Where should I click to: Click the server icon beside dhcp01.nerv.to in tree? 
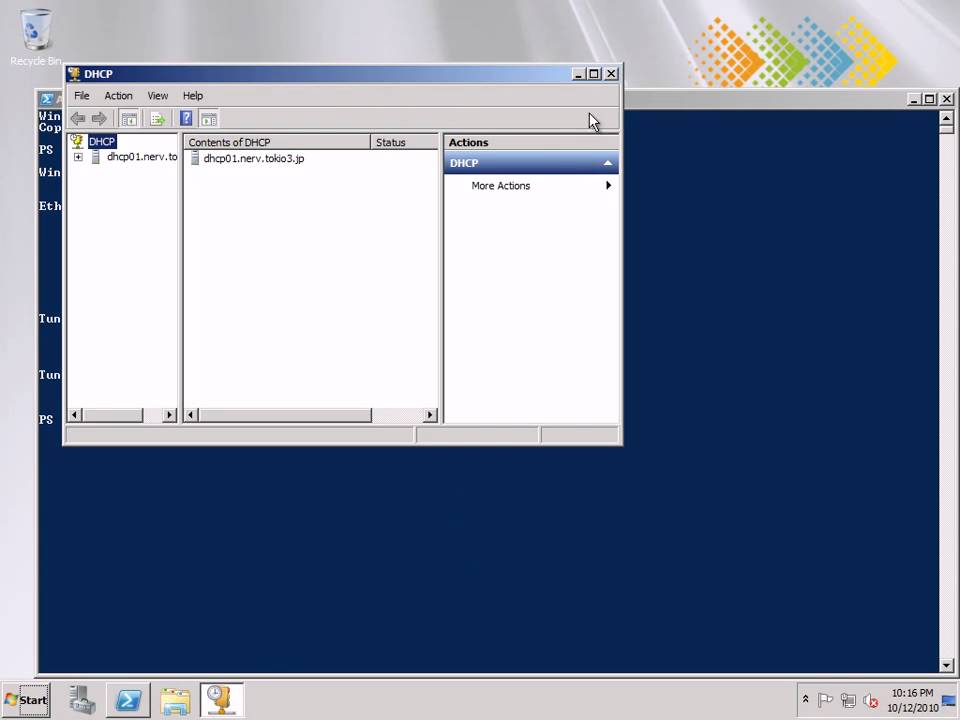pos(95,157)
